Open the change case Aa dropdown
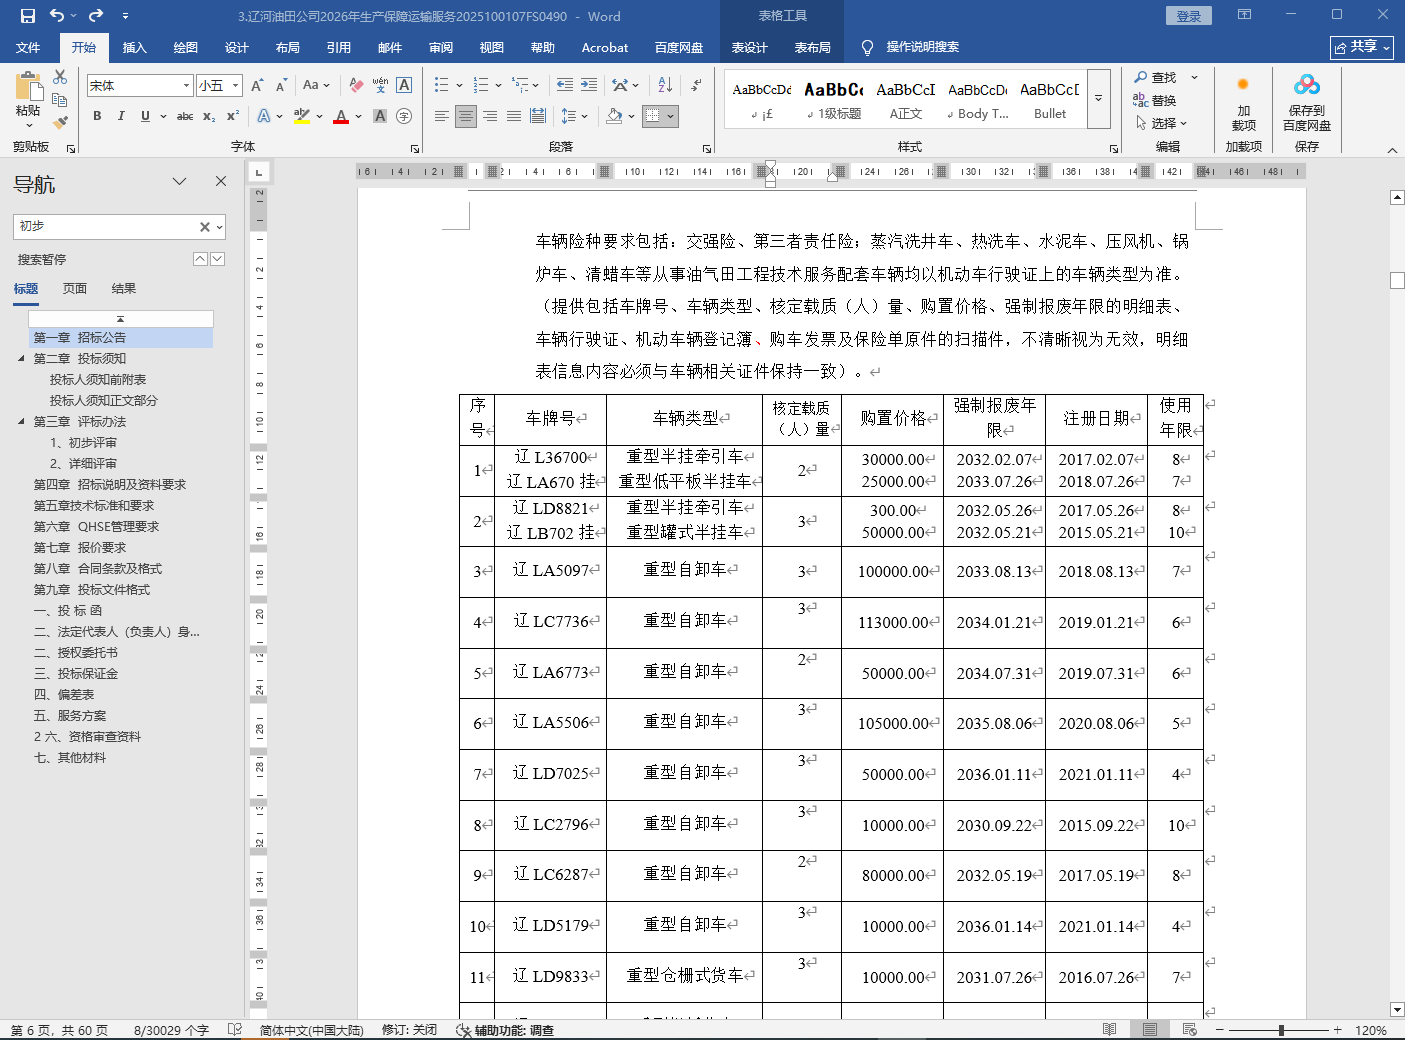 [x=316, y=86]
